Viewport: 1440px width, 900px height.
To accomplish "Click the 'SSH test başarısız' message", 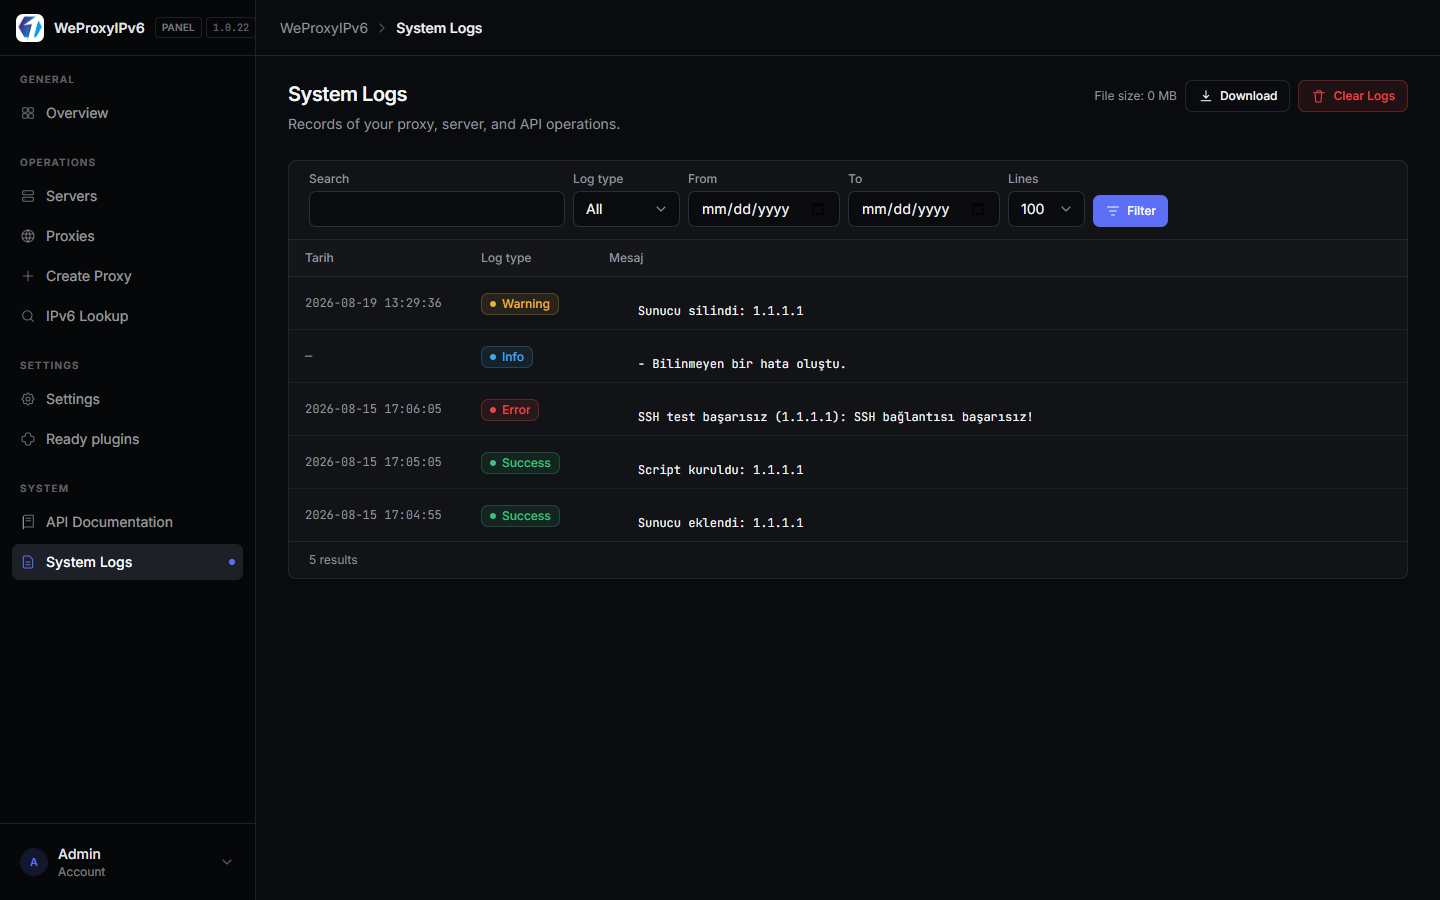I will pyautogui.click(x=835, y=417).
